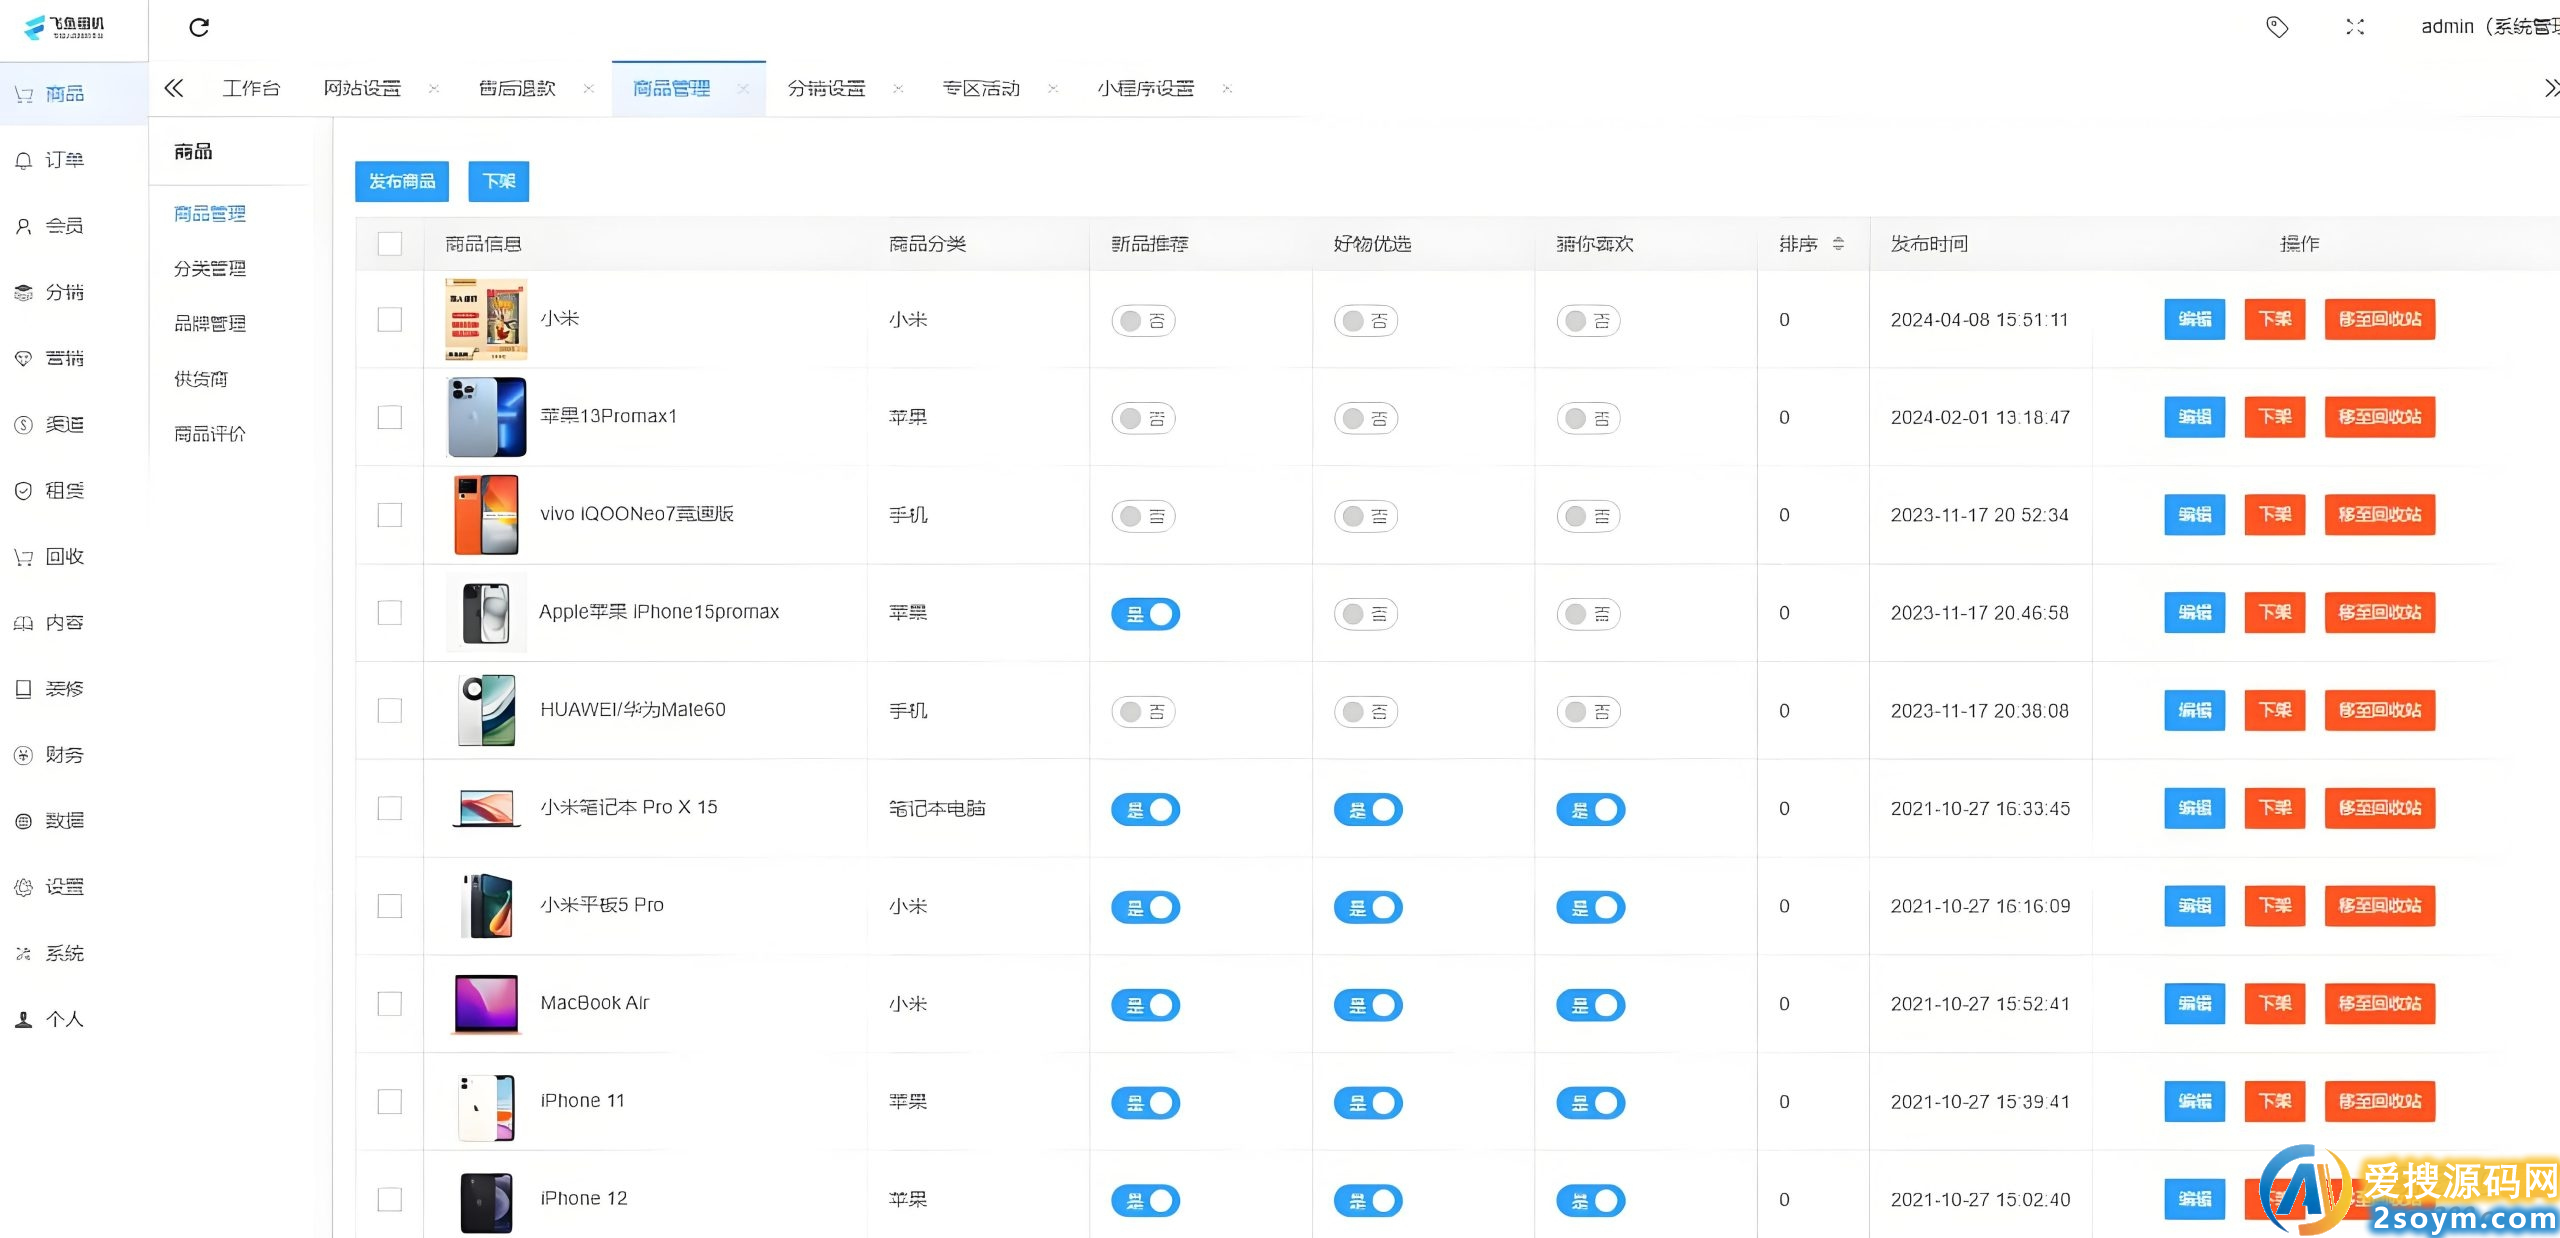
Task: Open 分类管理 in the submenu
Action: click(x=210, y=268)
